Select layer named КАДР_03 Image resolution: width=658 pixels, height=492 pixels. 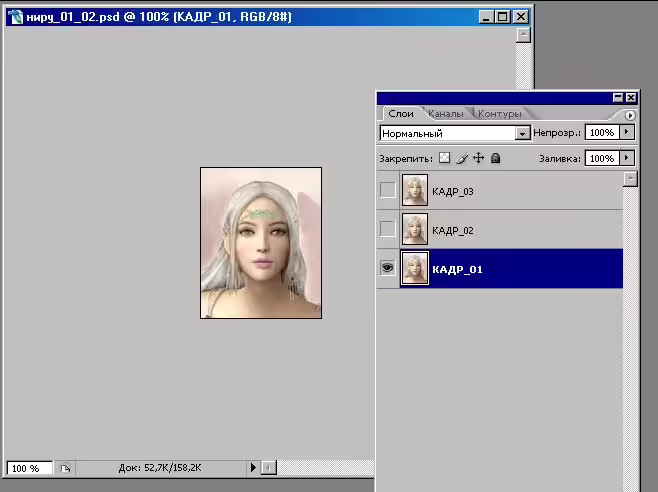point(453,192)
